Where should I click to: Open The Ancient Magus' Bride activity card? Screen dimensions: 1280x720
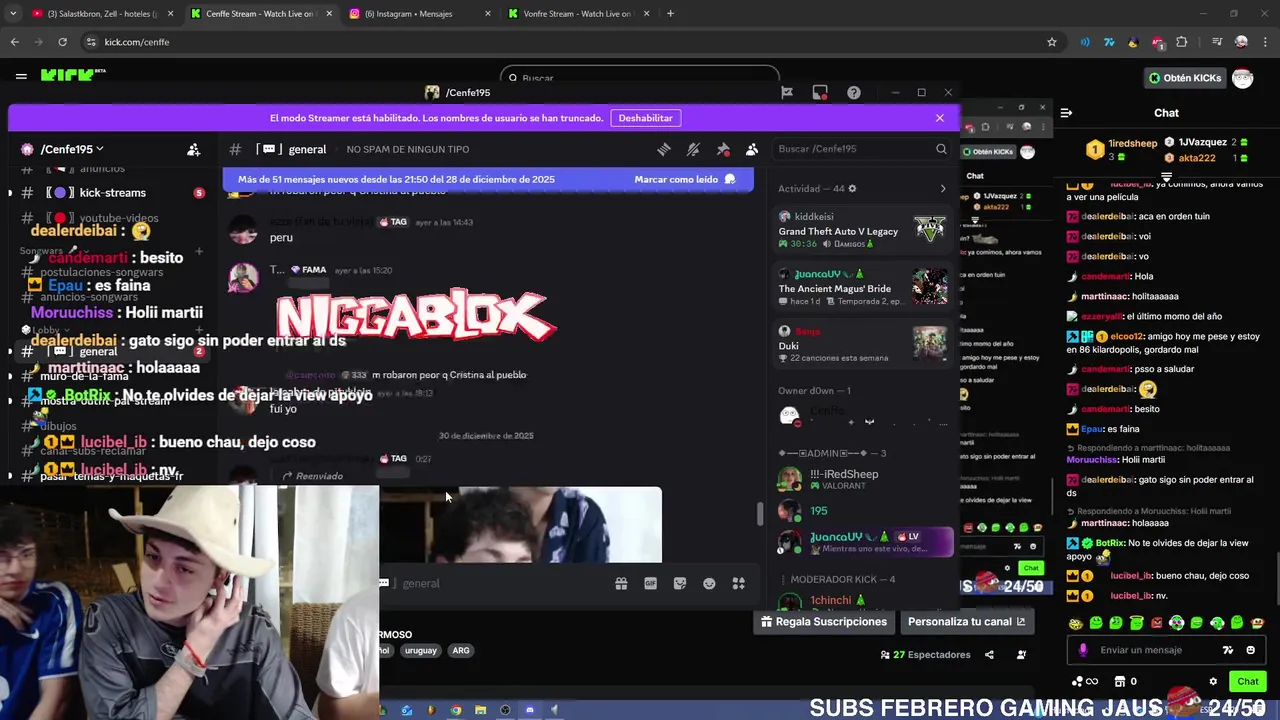pos(863,288)
